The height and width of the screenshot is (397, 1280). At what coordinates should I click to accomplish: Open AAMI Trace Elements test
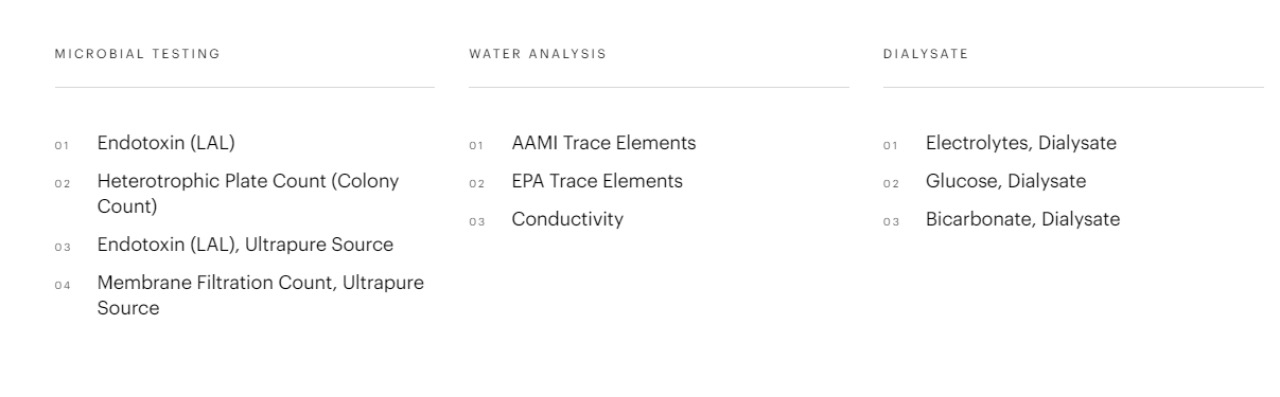pos(604,143)
